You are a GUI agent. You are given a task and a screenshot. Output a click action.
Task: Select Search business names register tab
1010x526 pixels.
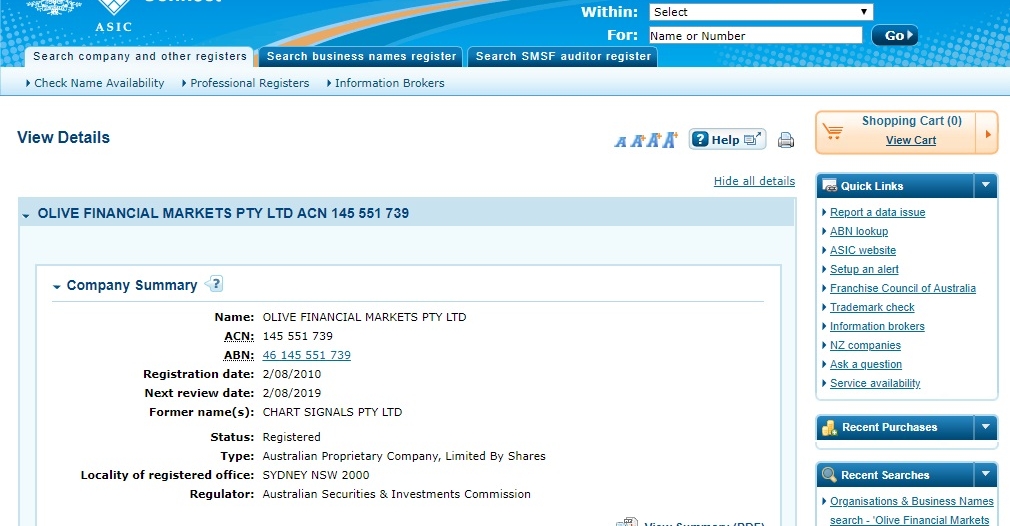361,57
